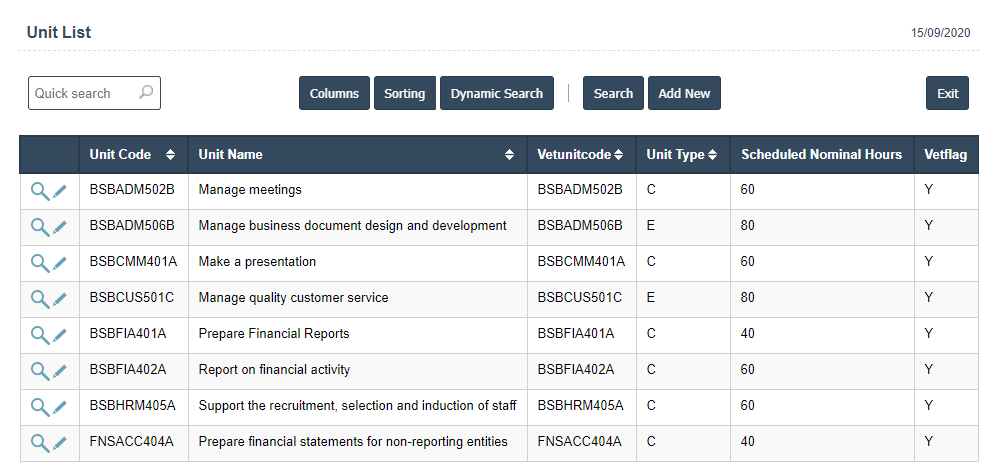
Task: Click the pencil edit icon for BSBADM506B
Action: pos(60,227)
